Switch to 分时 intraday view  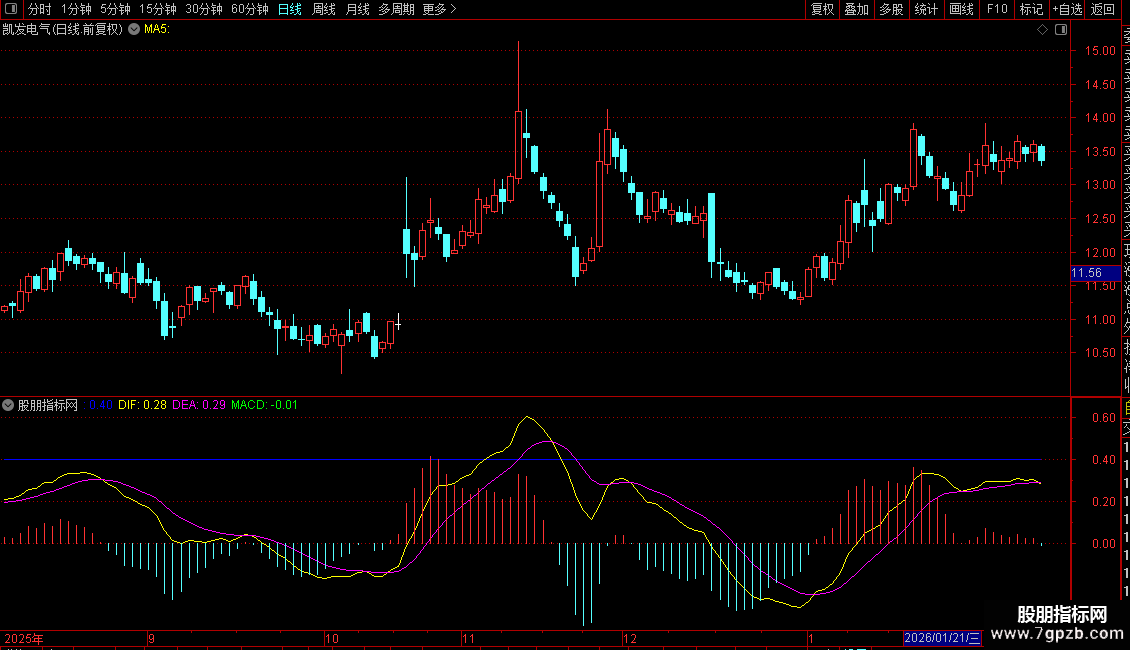coord(39,9)
